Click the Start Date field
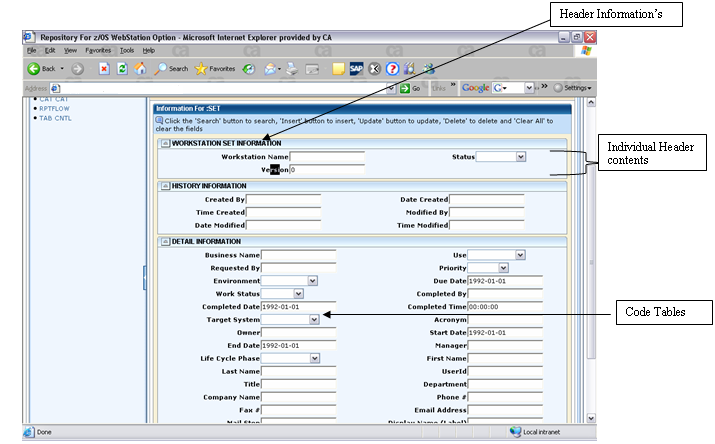This screenshot has width=715, height=444. point(505,332)
